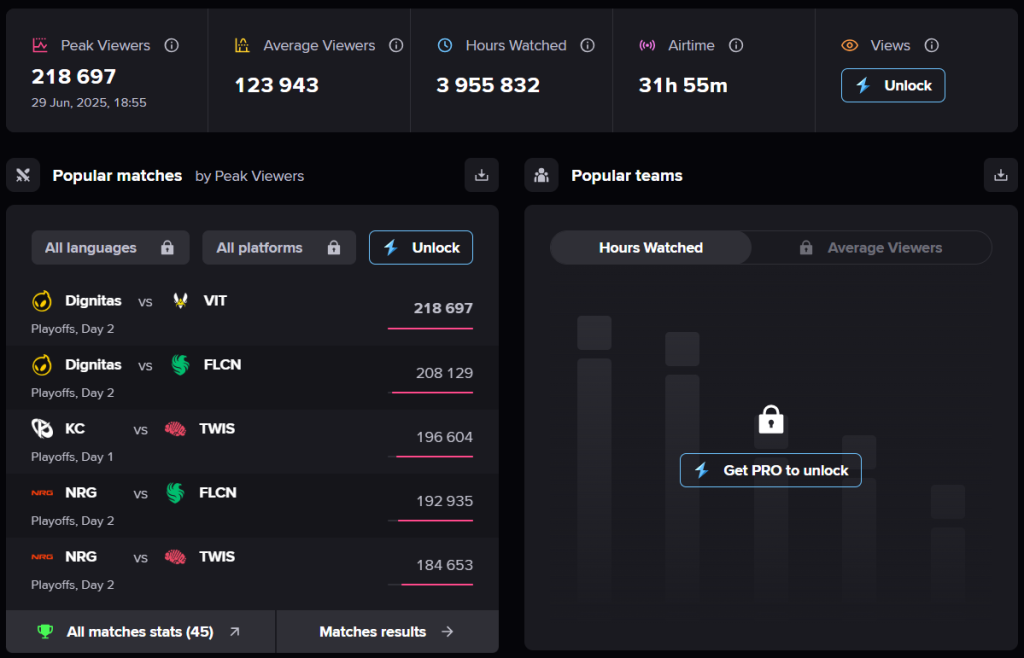The image size is (1024, 658).
Task: Click the KC vs TWIS viewer bar
Action: coord(434,456)
